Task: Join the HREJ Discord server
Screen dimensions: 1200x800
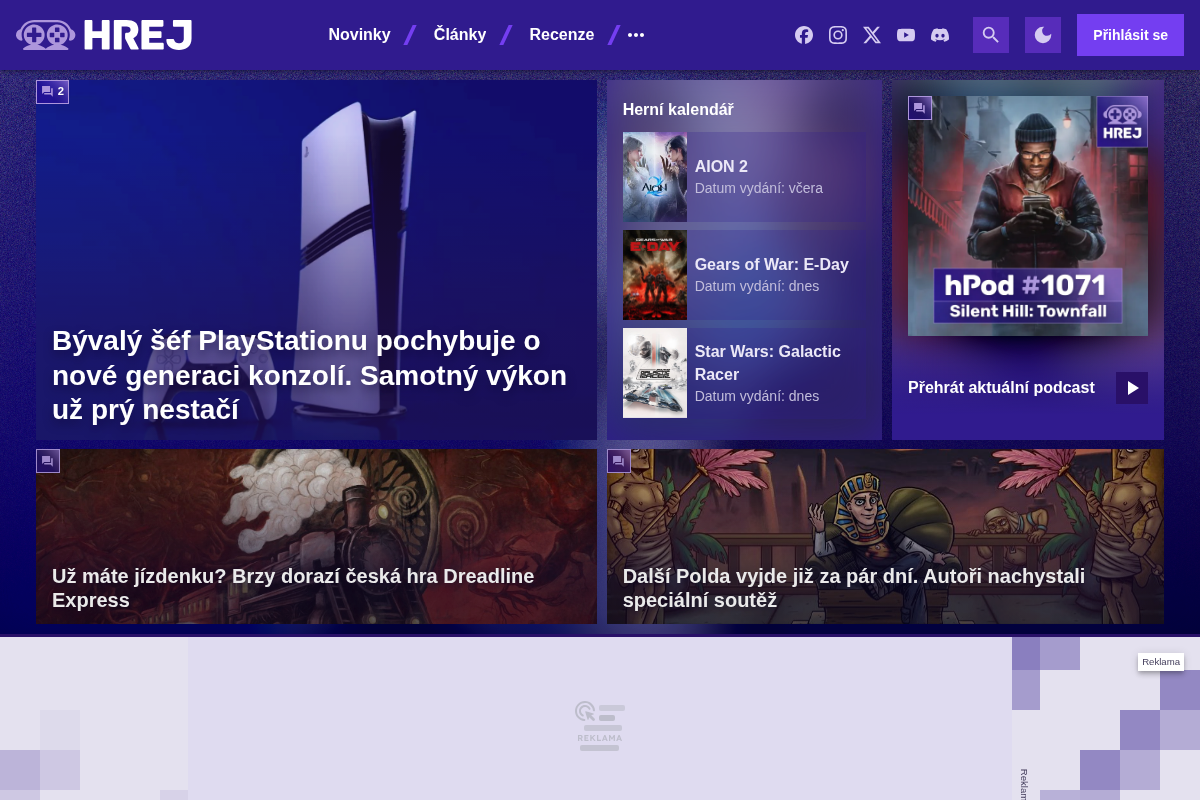Action: [940, 35]
